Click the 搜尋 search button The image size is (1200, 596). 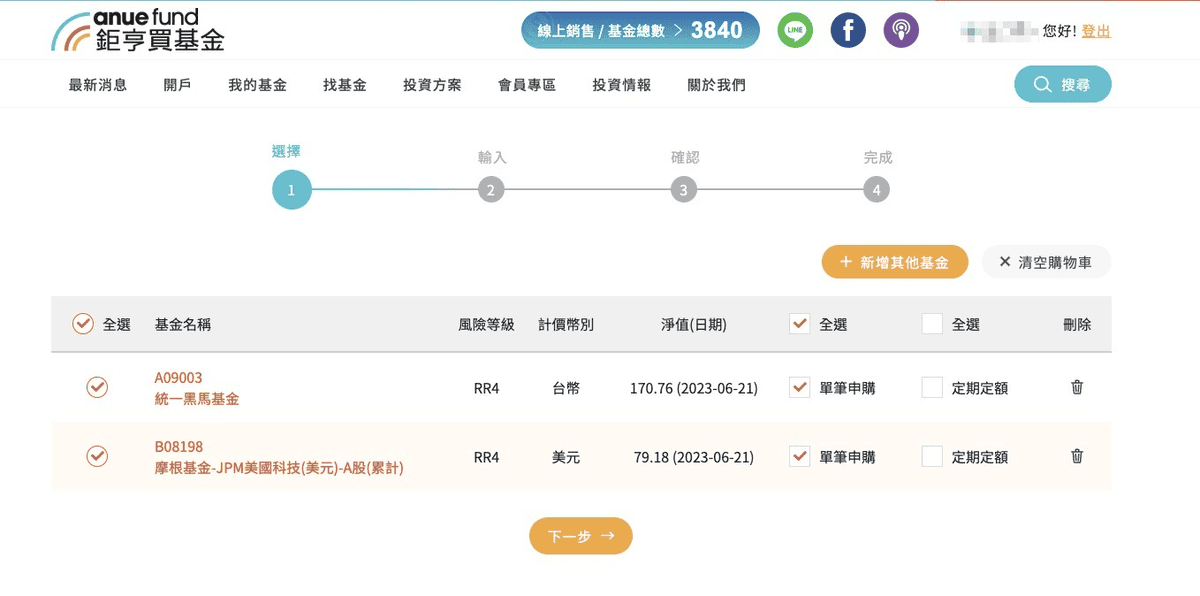(1062, 85)
